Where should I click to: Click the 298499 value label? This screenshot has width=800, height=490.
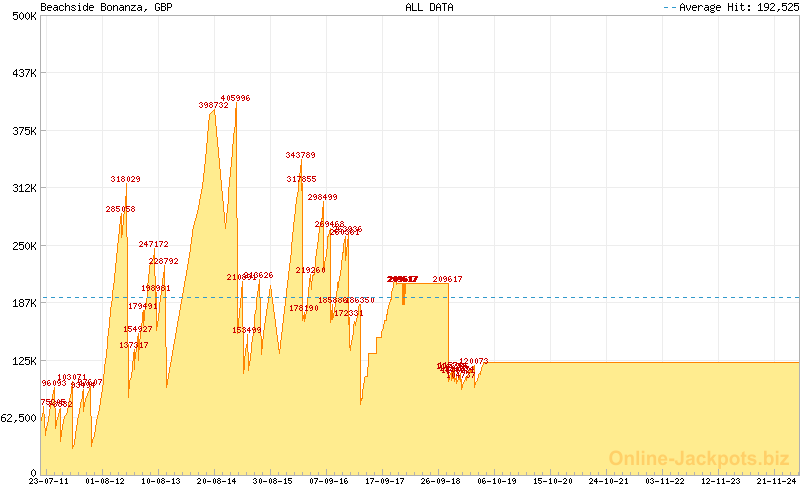pos(322,197)
